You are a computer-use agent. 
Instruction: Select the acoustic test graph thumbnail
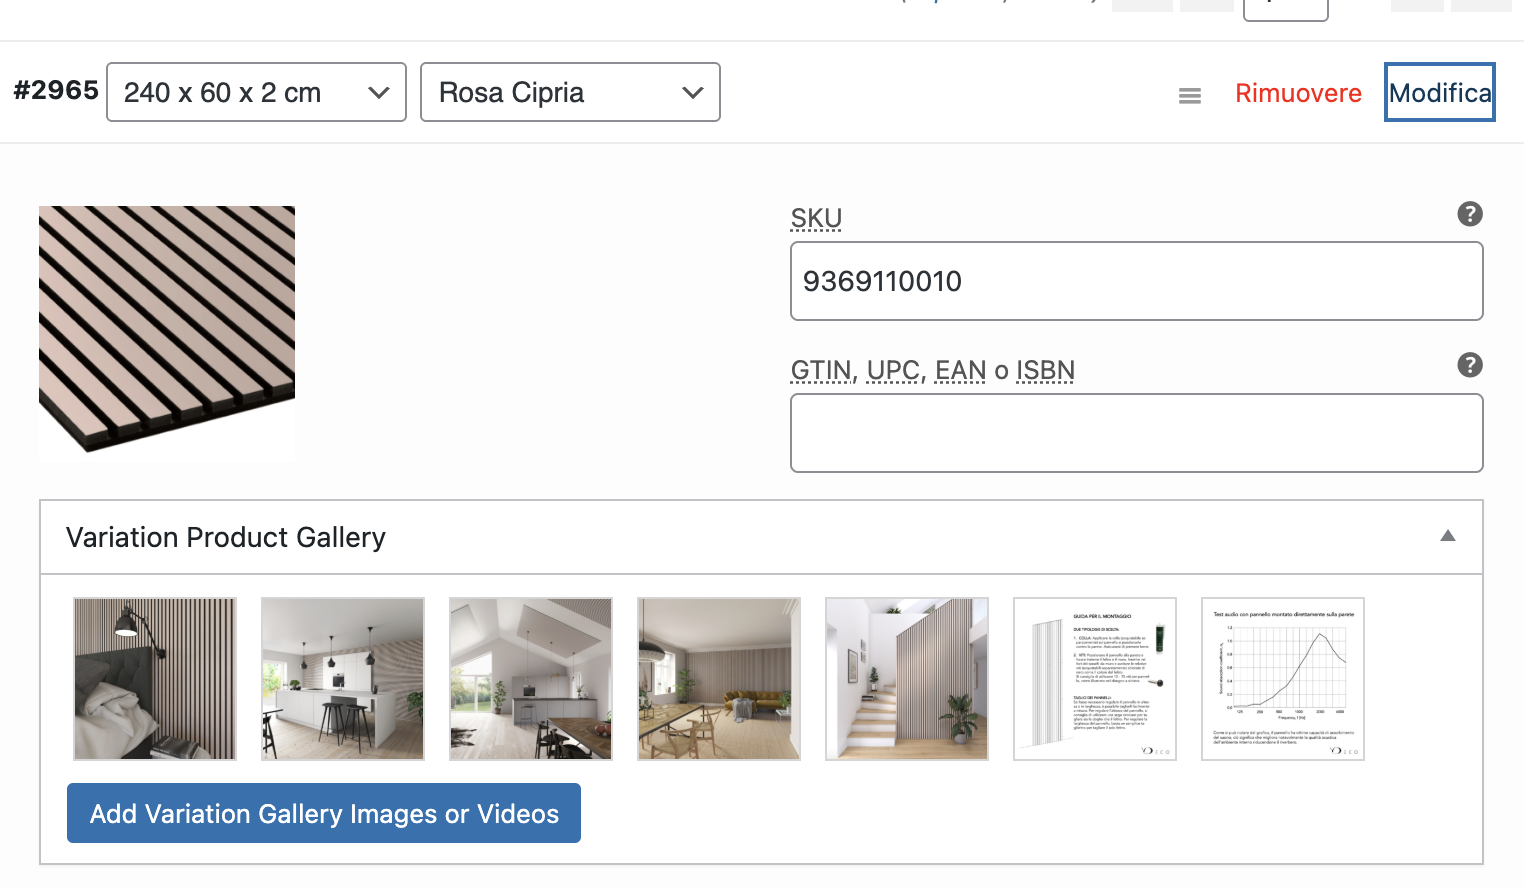(x=1283, y=679)
